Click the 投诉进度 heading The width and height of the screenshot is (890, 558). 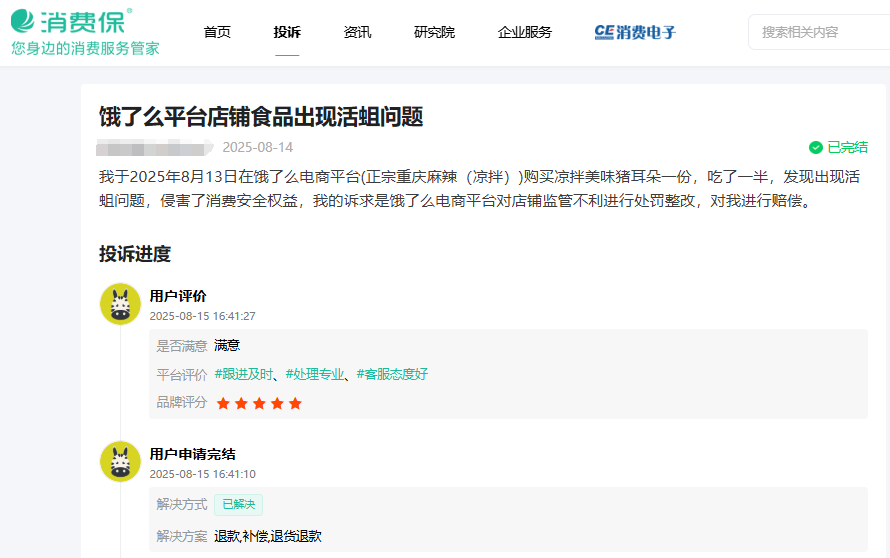135,254
